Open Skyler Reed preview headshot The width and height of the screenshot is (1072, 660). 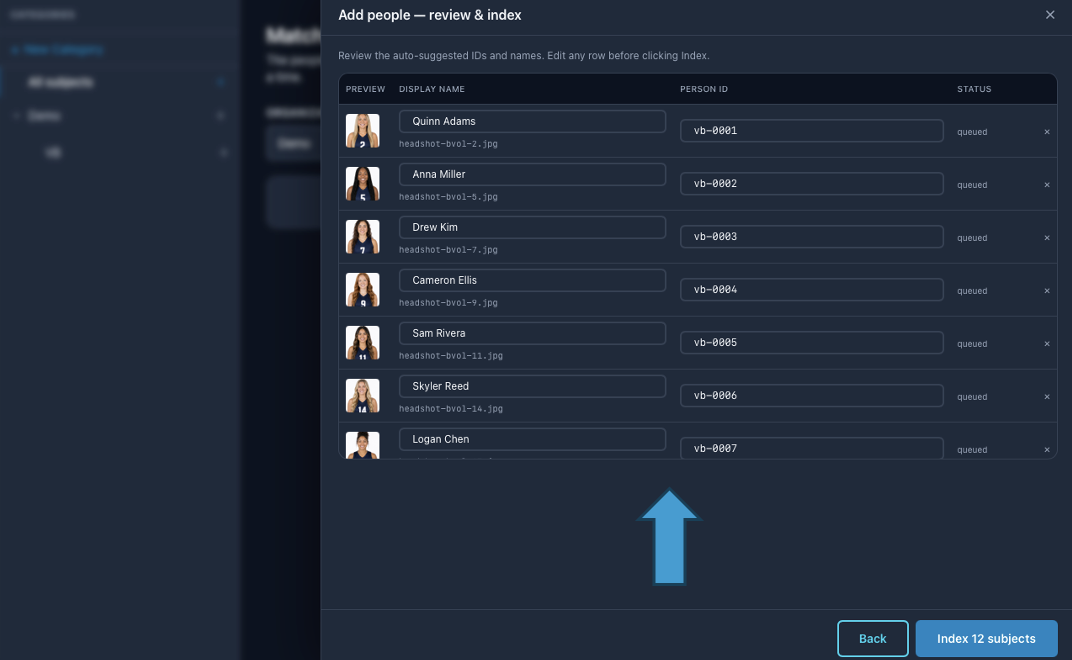pos(362,396)
